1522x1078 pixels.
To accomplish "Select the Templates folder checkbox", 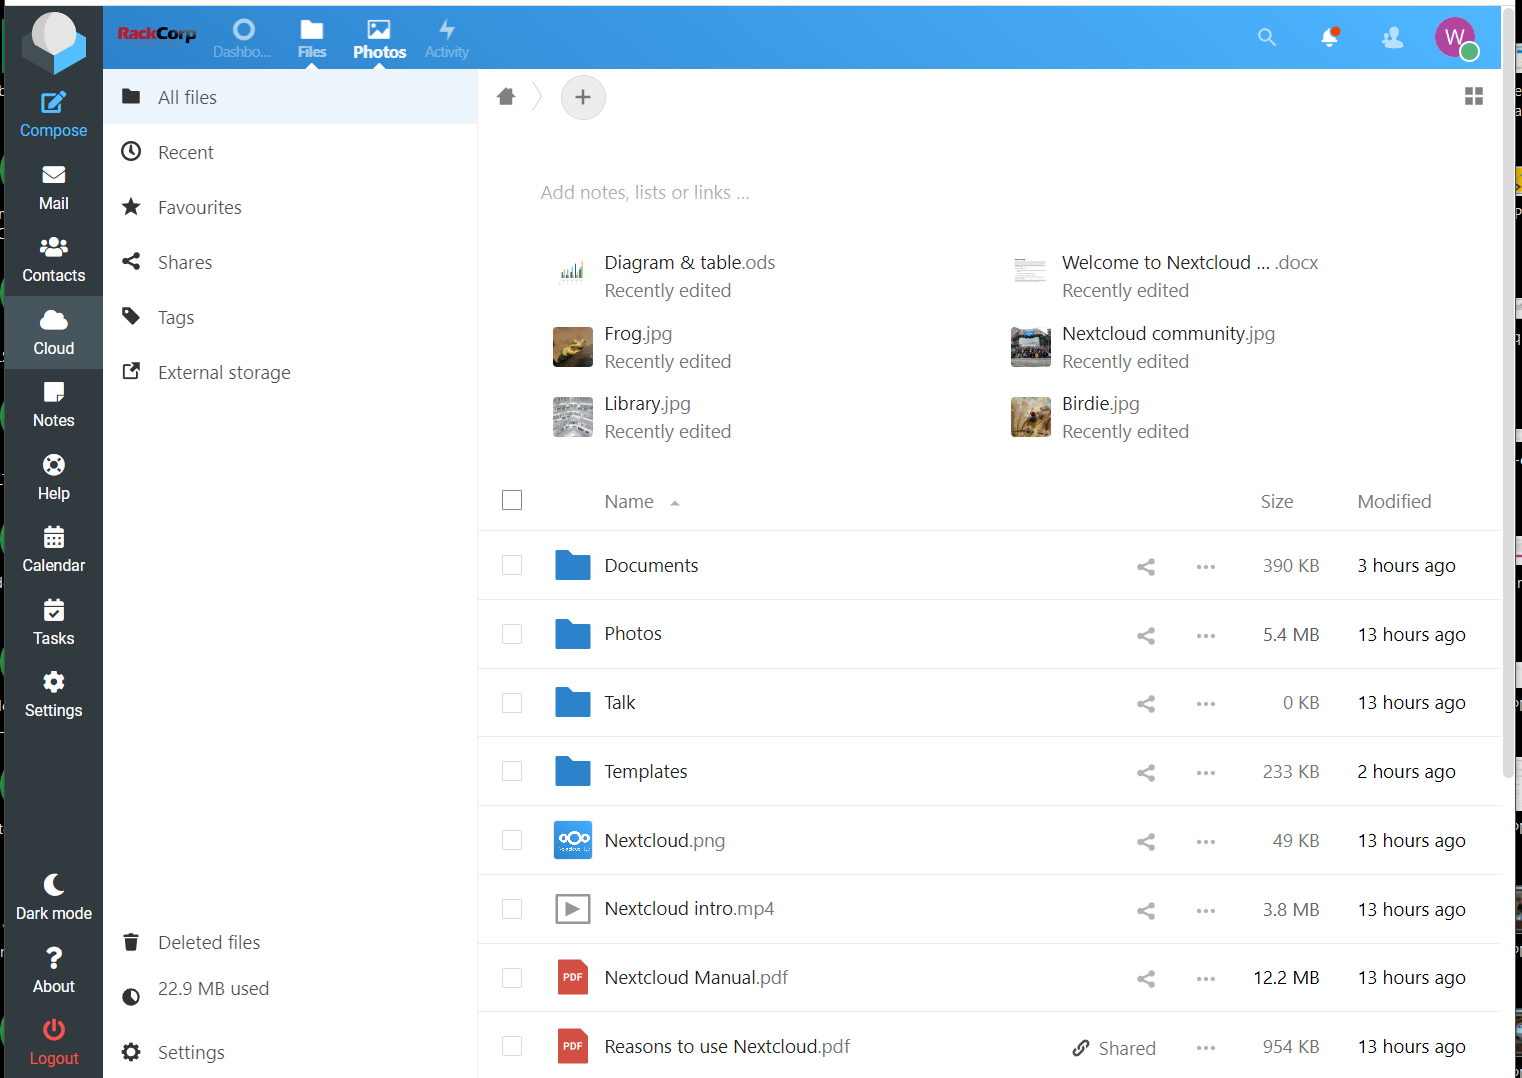I will coord(512,771).
